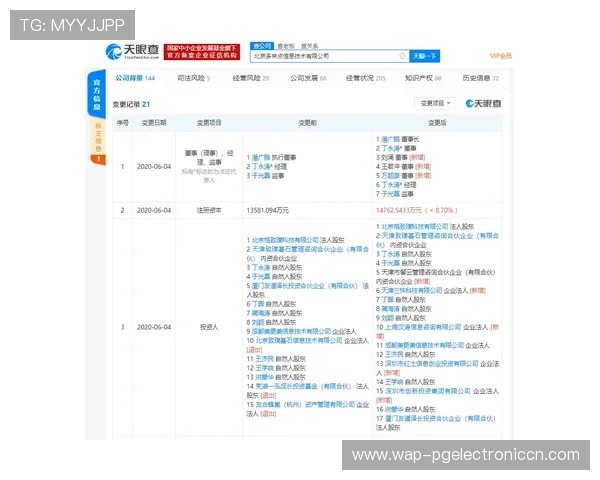The width and height of the screenshot is (600, 480).
Task: Open 洪爱华 link, item 16 in 变更后
Action: [394, 410]
